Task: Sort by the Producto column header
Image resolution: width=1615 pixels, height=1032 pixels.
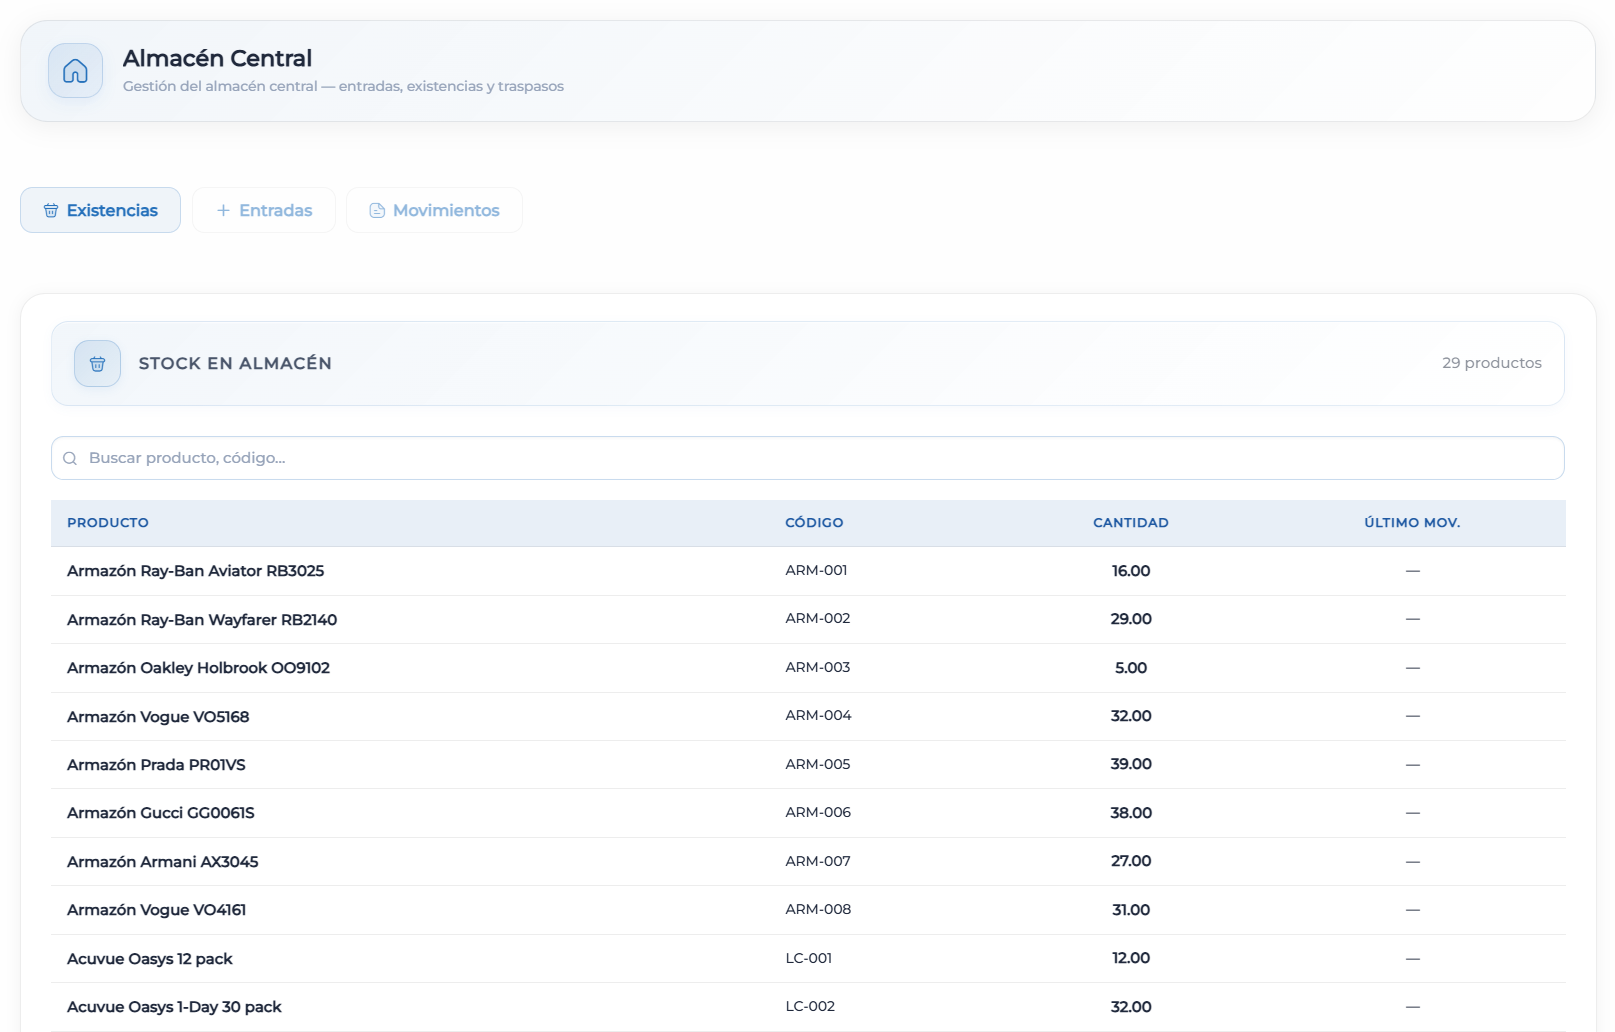Action: (108, 523)
